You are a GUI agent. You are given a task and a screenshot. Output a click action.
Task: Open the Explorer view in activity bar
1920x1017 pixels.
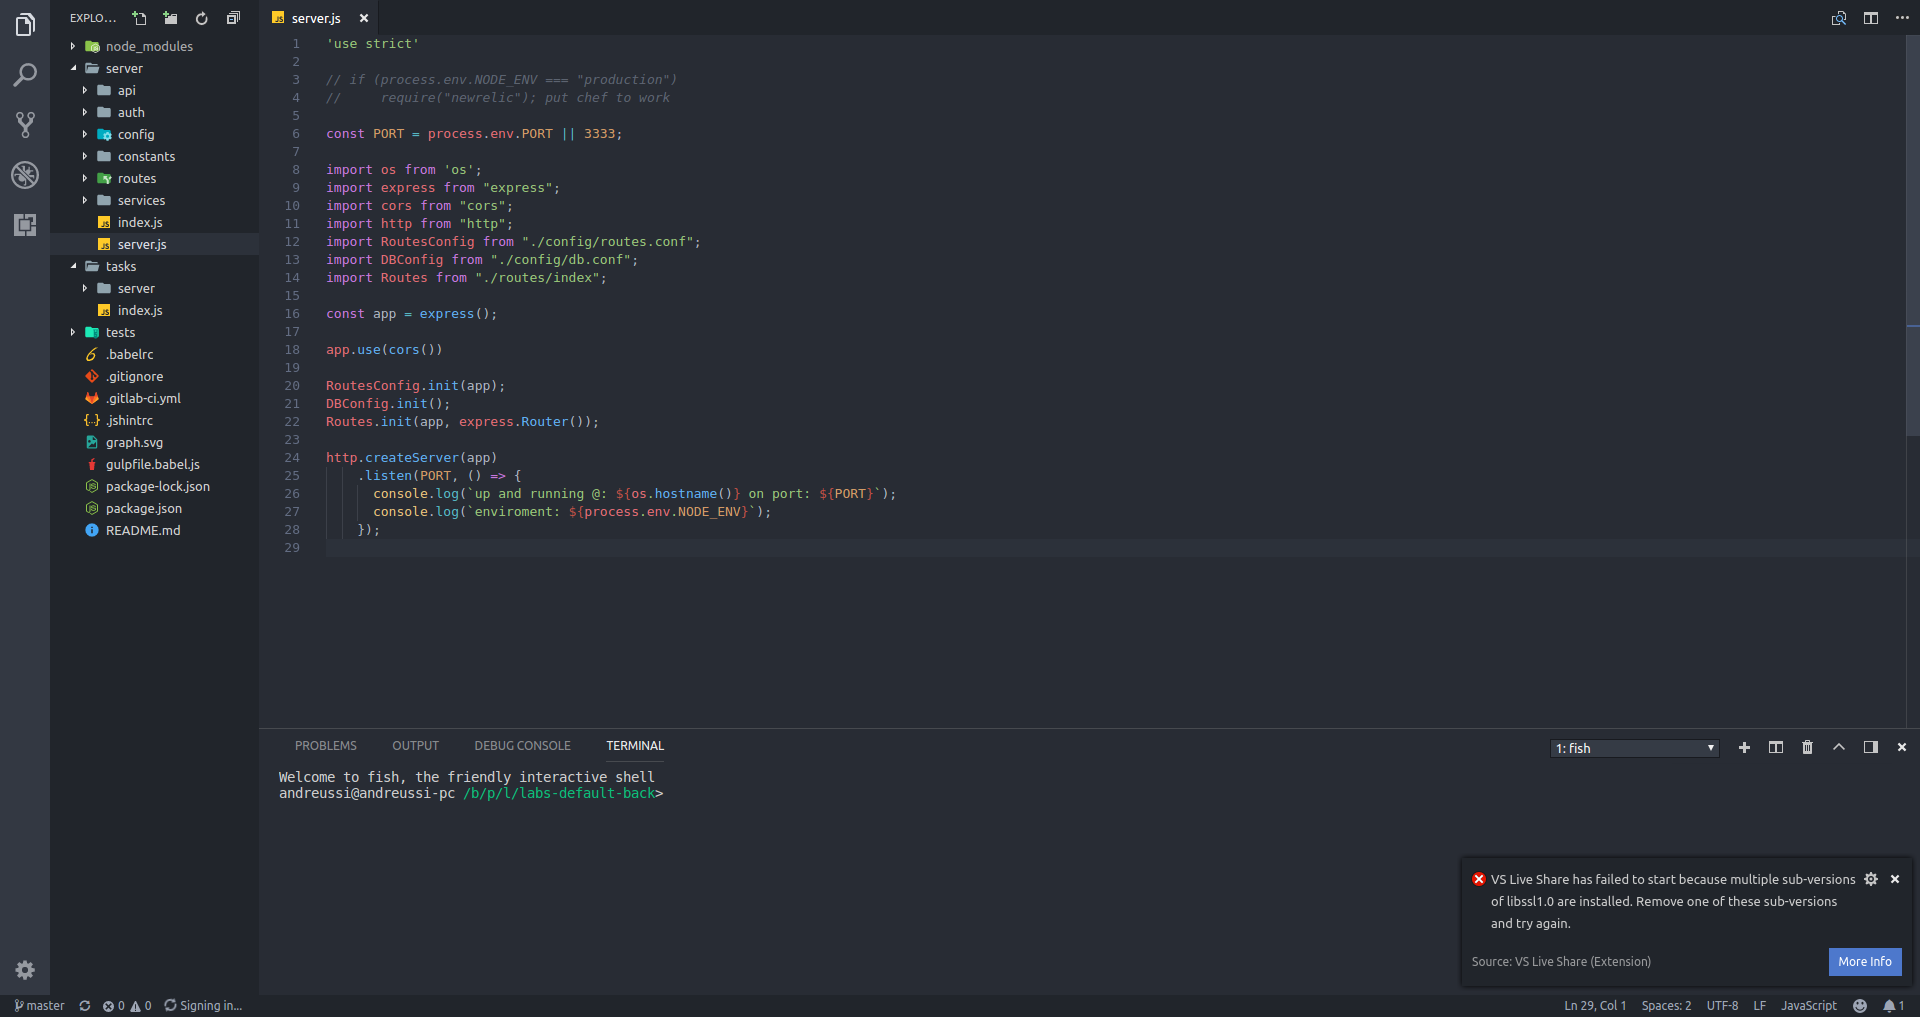pyautogui.click(x=25, y=25)
